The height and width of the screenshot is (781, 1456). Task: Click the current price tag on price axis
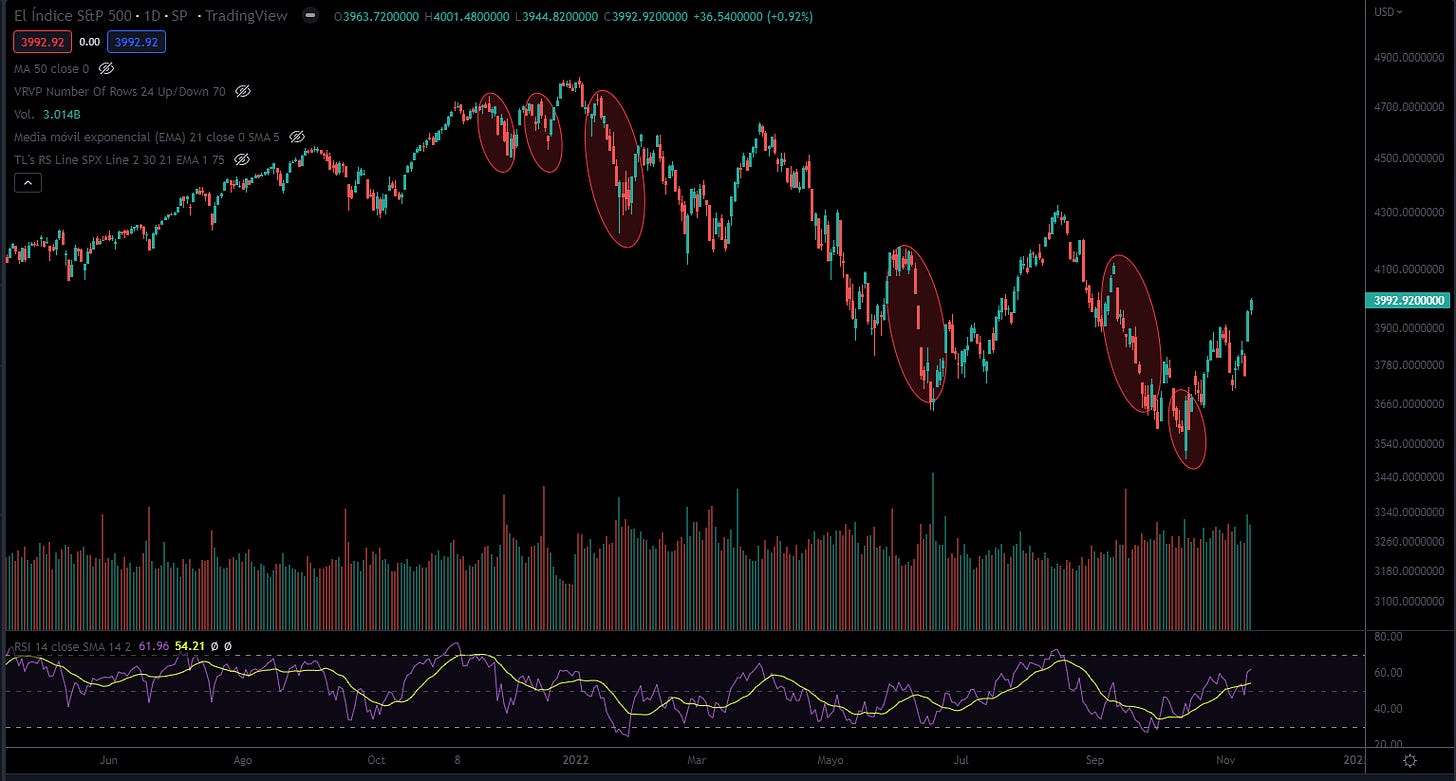1408,300
